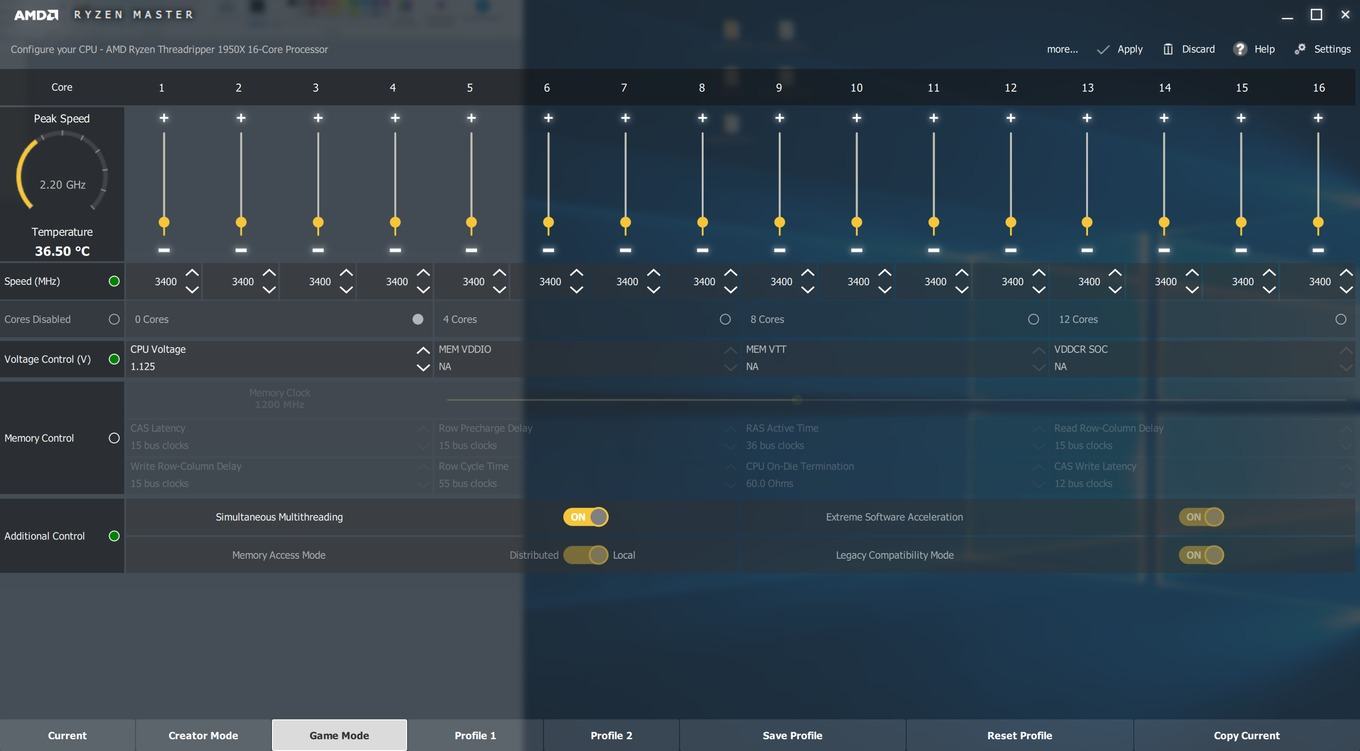Click the minus icon below core 13 slider
1360x751 pixels.
tap(1087, 250)
